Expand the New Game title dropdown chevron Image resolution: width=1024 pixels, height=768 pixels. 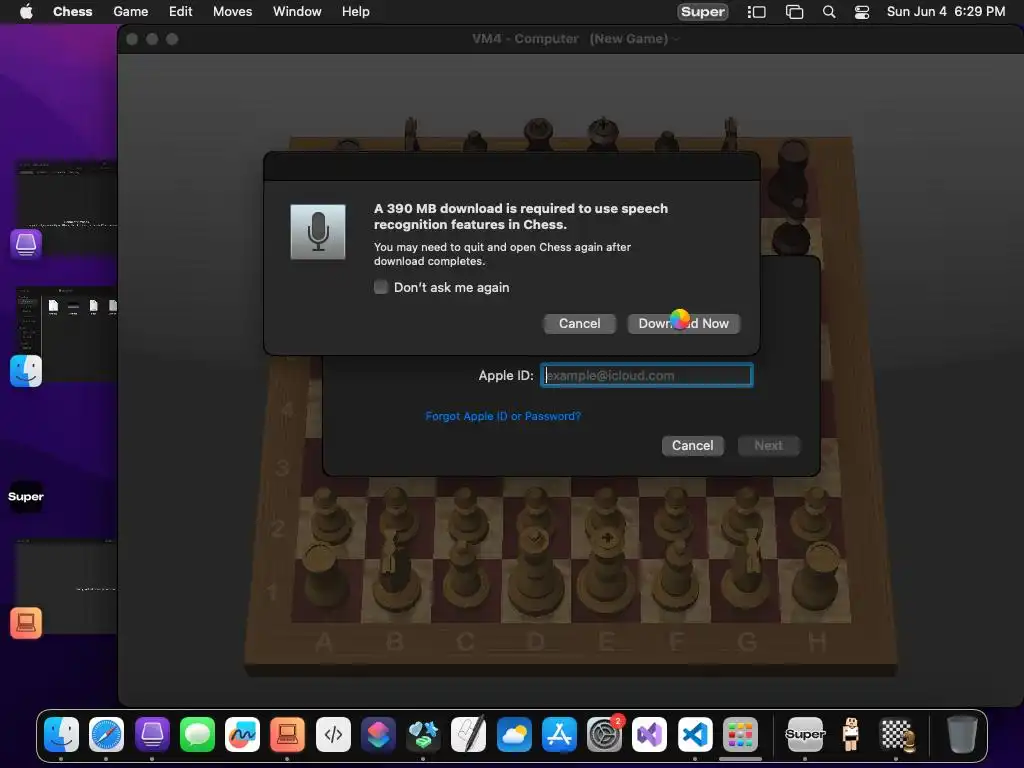point(676,39)
